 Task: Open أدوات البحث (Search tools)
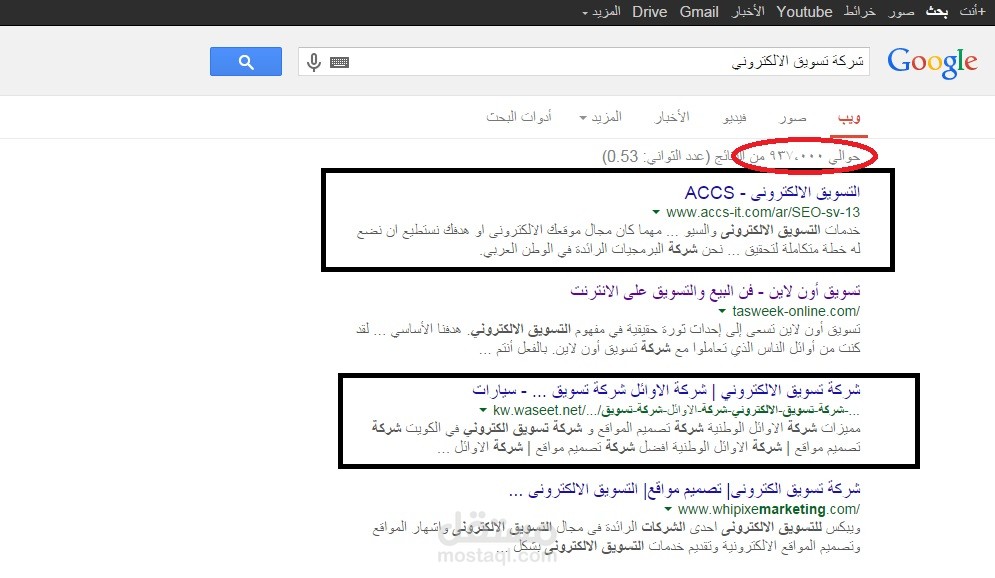[518, 117]
